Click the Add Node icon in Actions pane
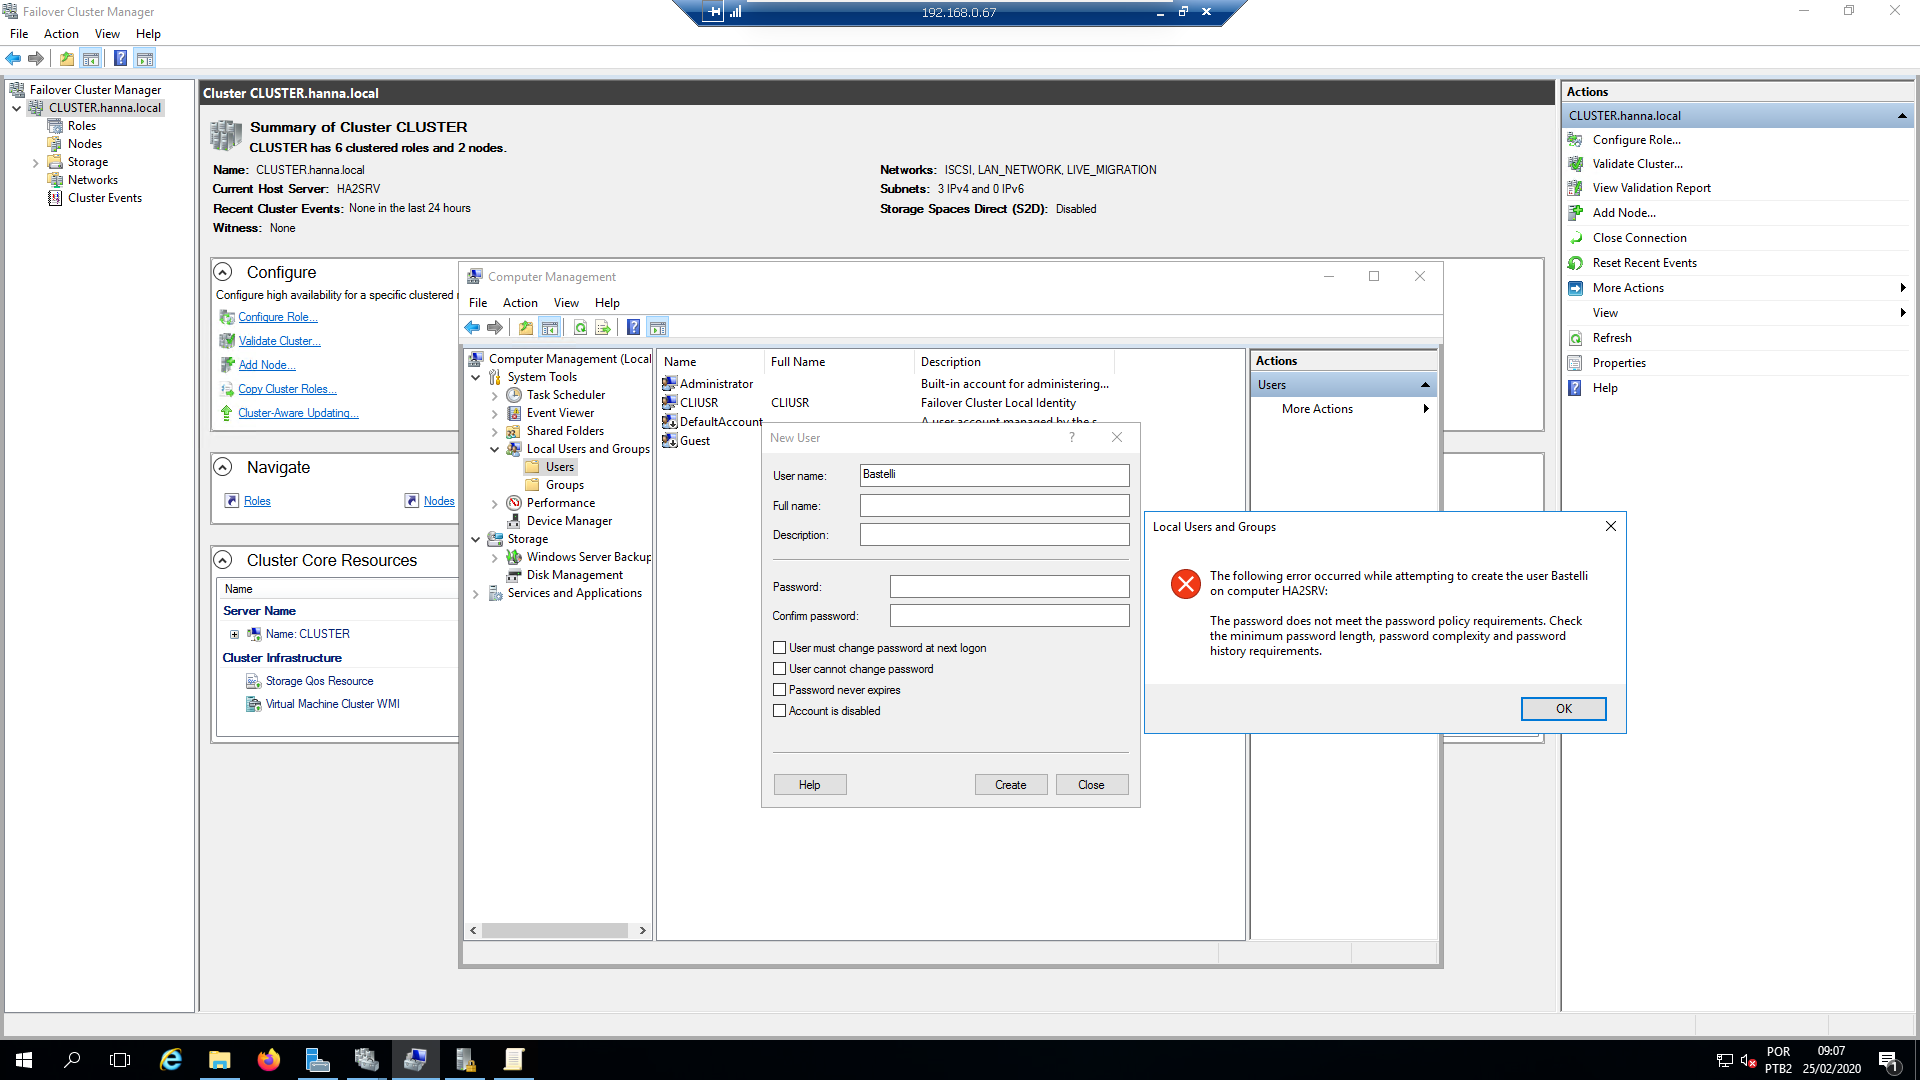This screenshot has height=1080, width=1920. tap(1576, 213)
